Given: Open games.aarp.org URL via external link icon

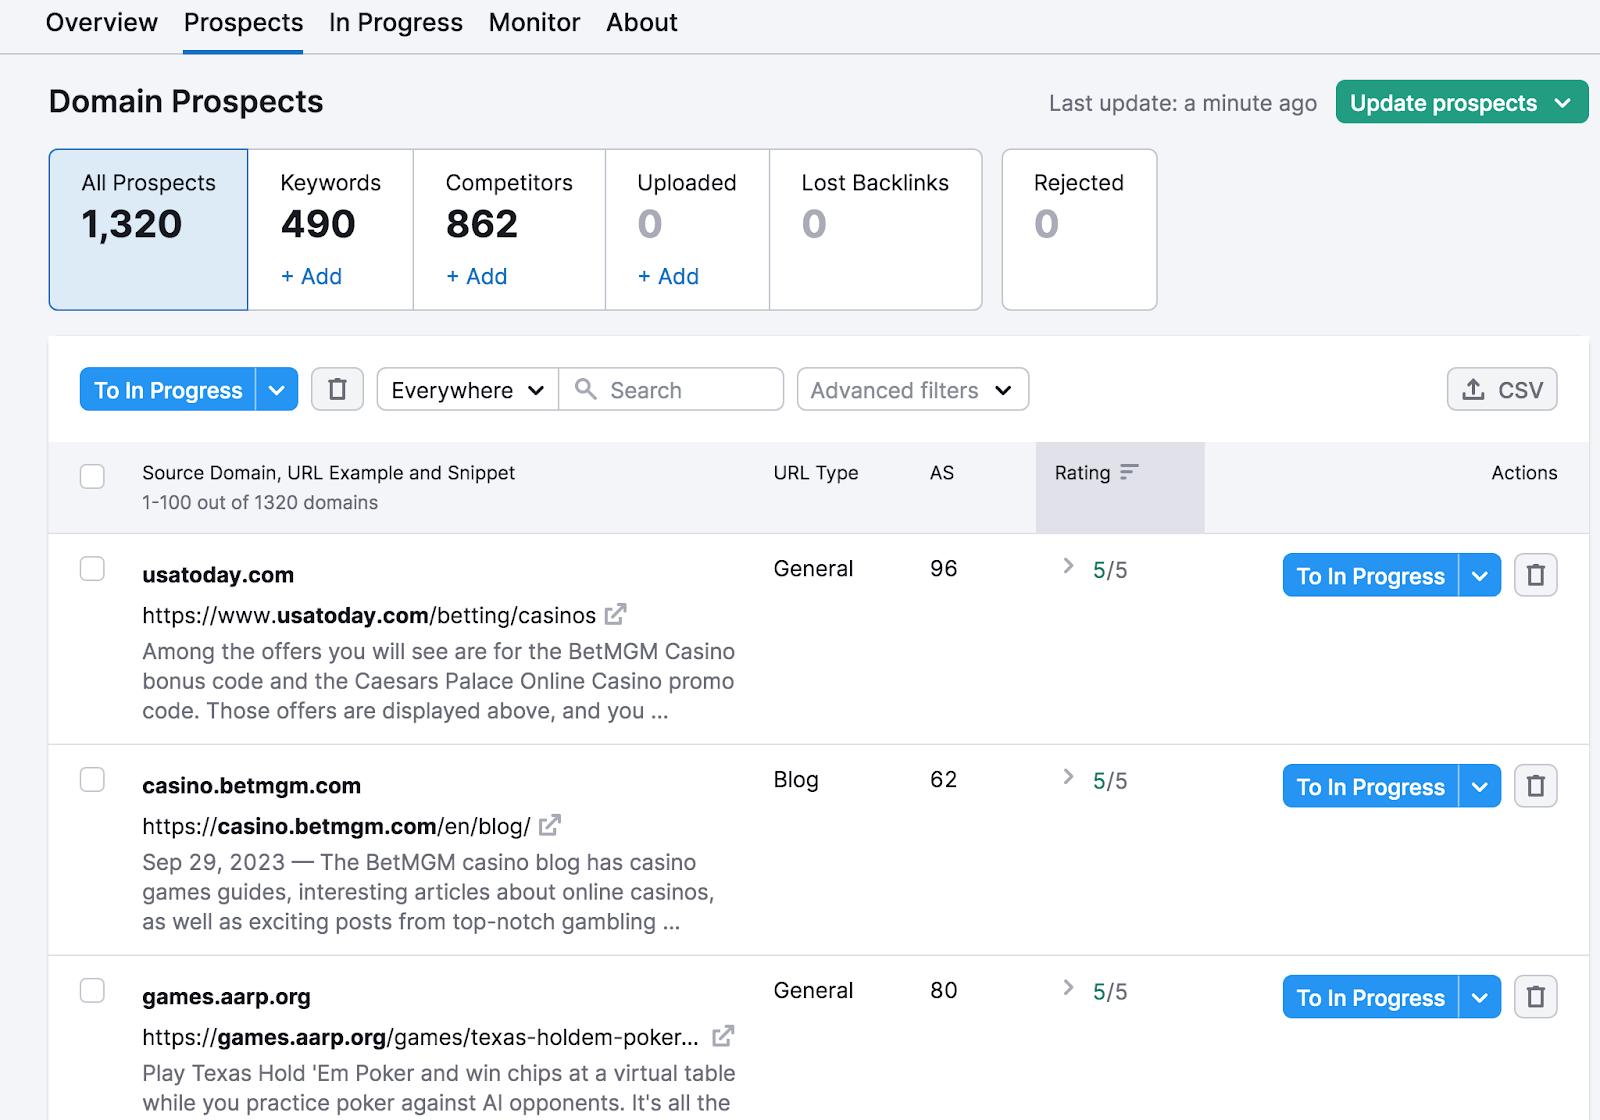Looking at the screenshot, I should click(x=723, y=1037).
